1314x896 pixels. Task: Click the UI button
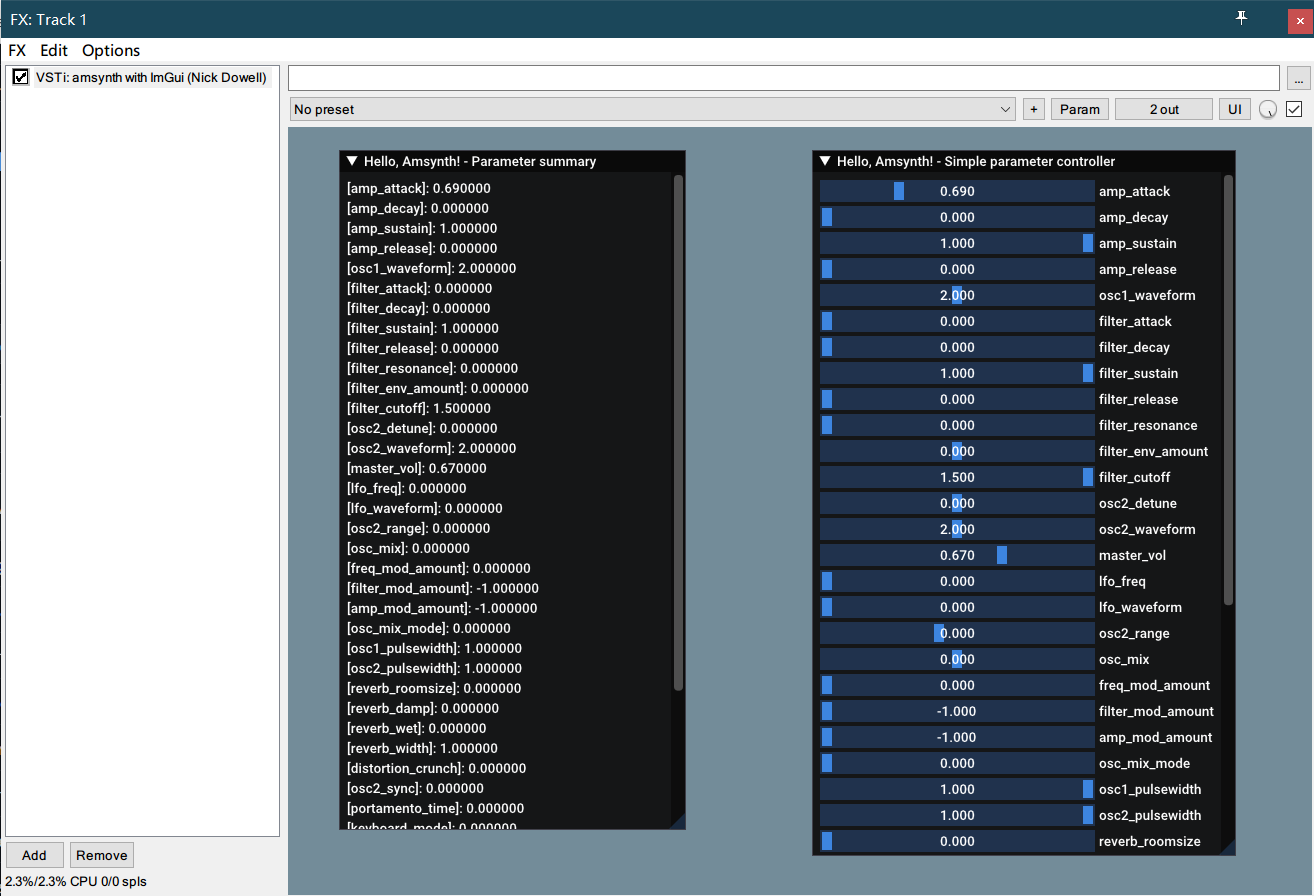1235,109
